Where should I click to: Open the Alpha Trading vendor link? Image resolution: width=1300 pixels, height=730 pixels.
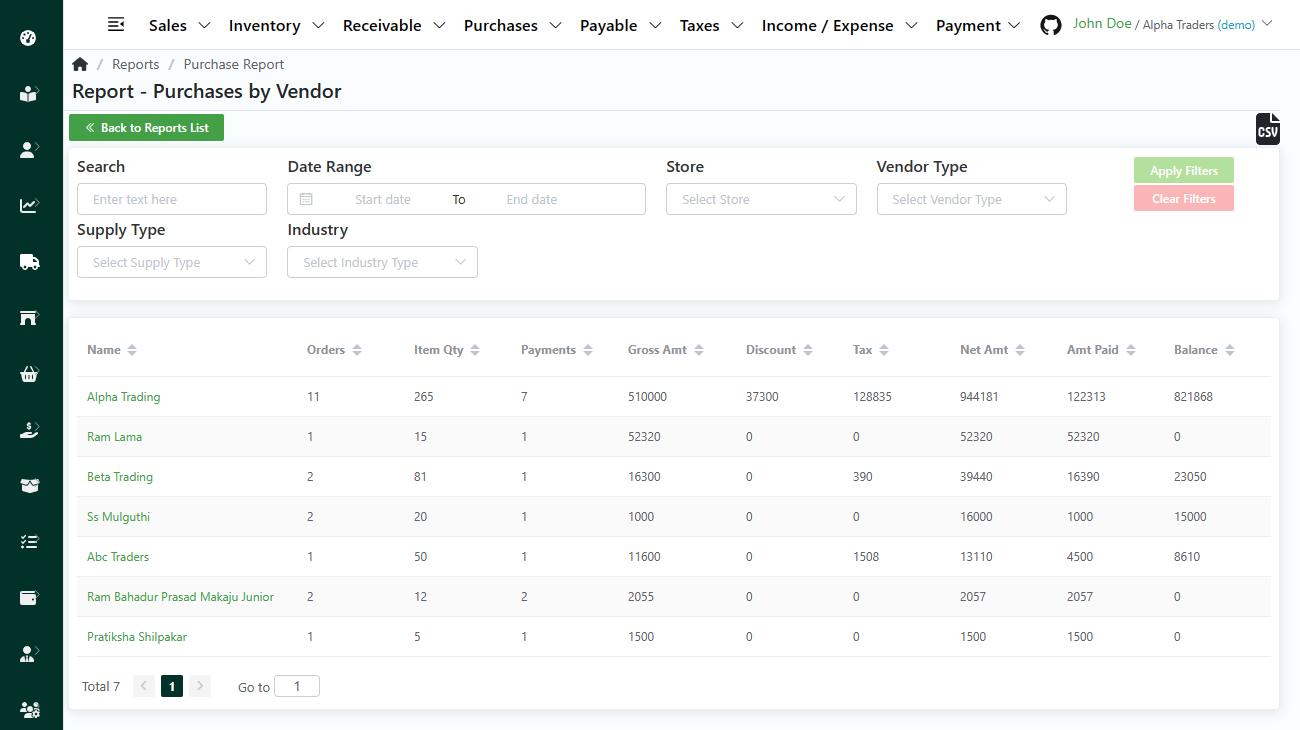pos(124,397)
